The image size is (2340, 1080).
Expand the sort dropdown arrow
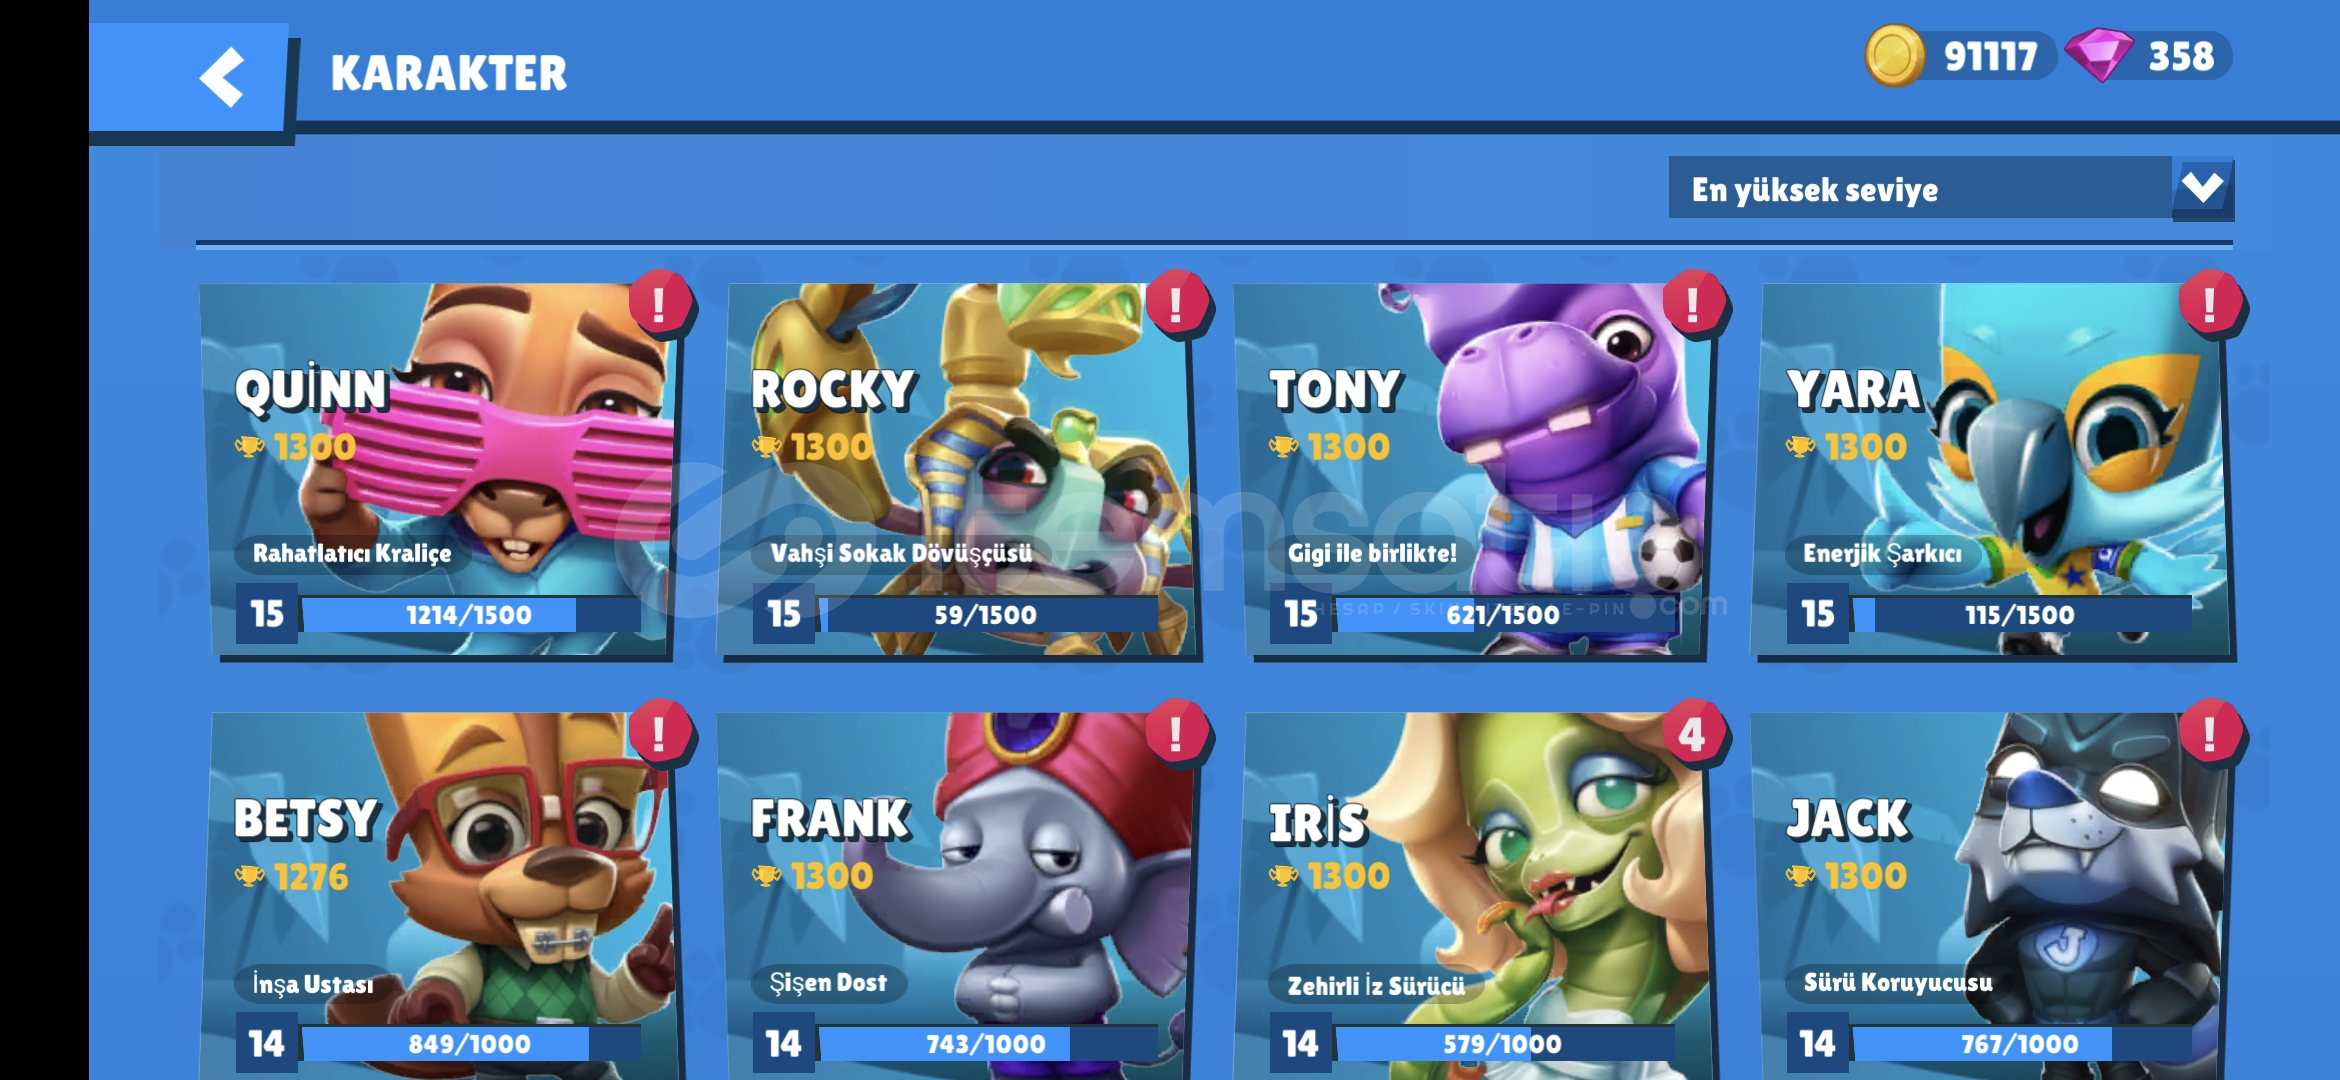tap(2203, 188)
